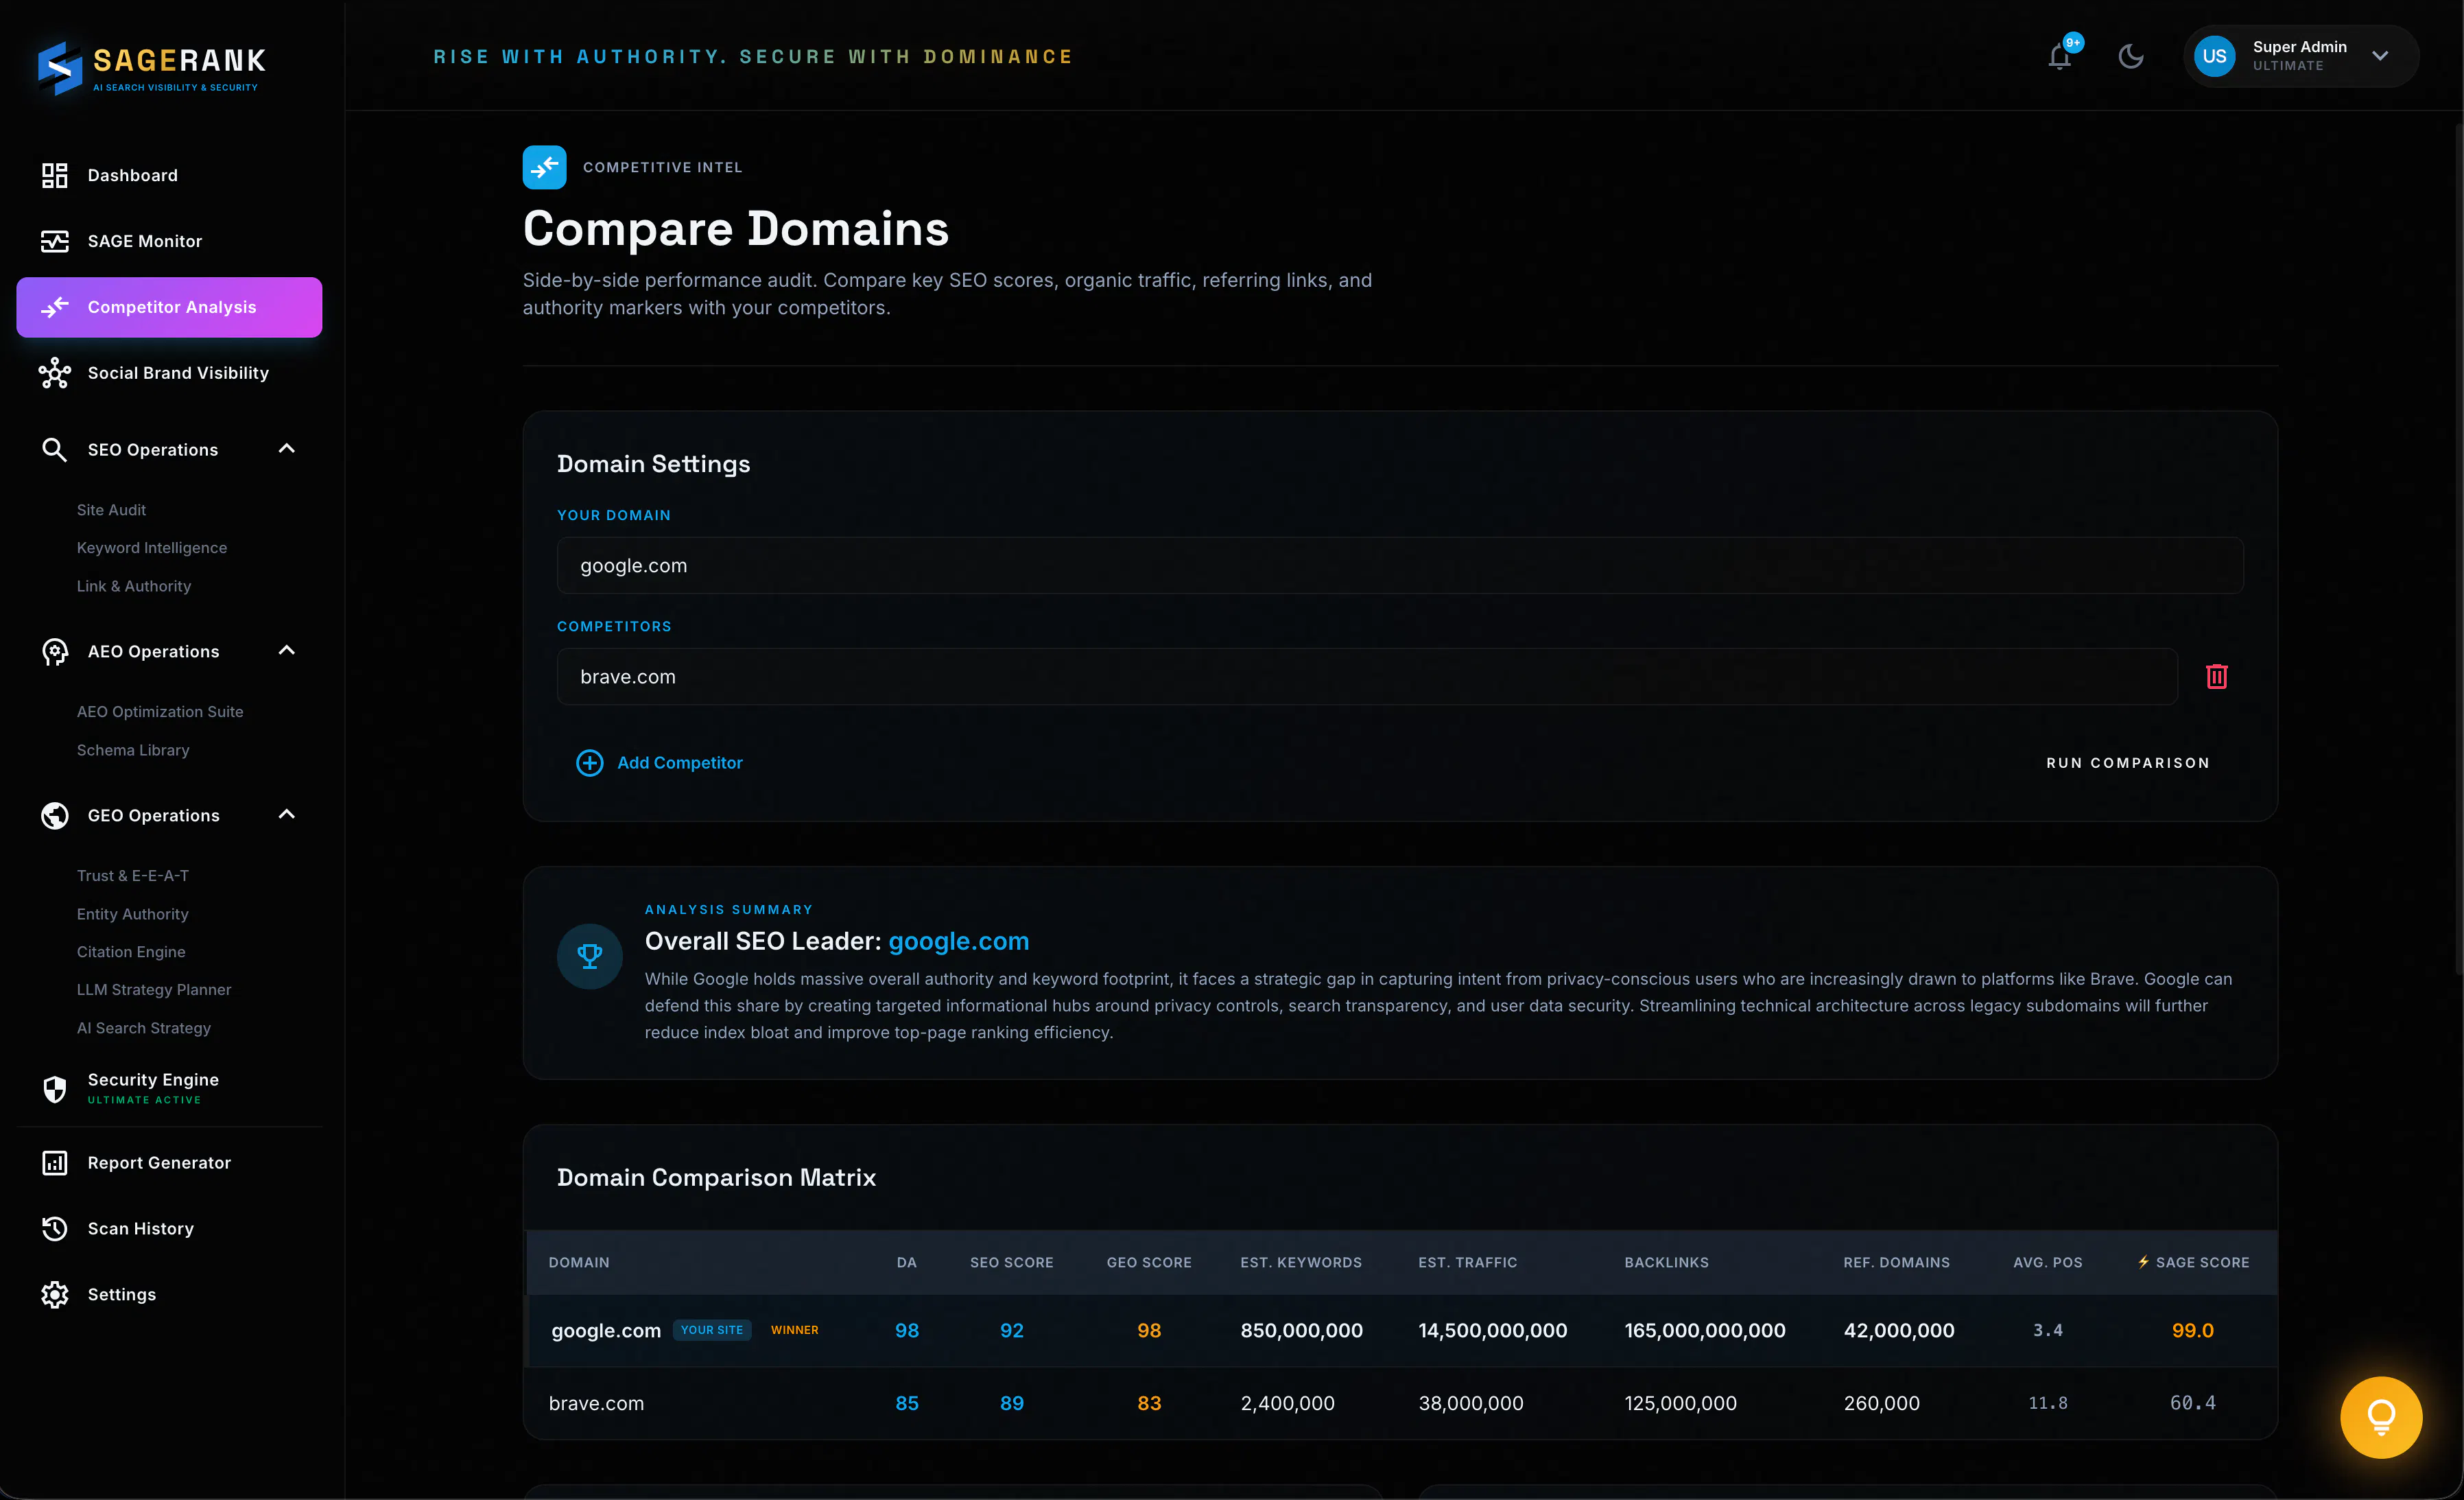Open the notifications bell
The image size is (2464, 1500).
point(2059,57)
